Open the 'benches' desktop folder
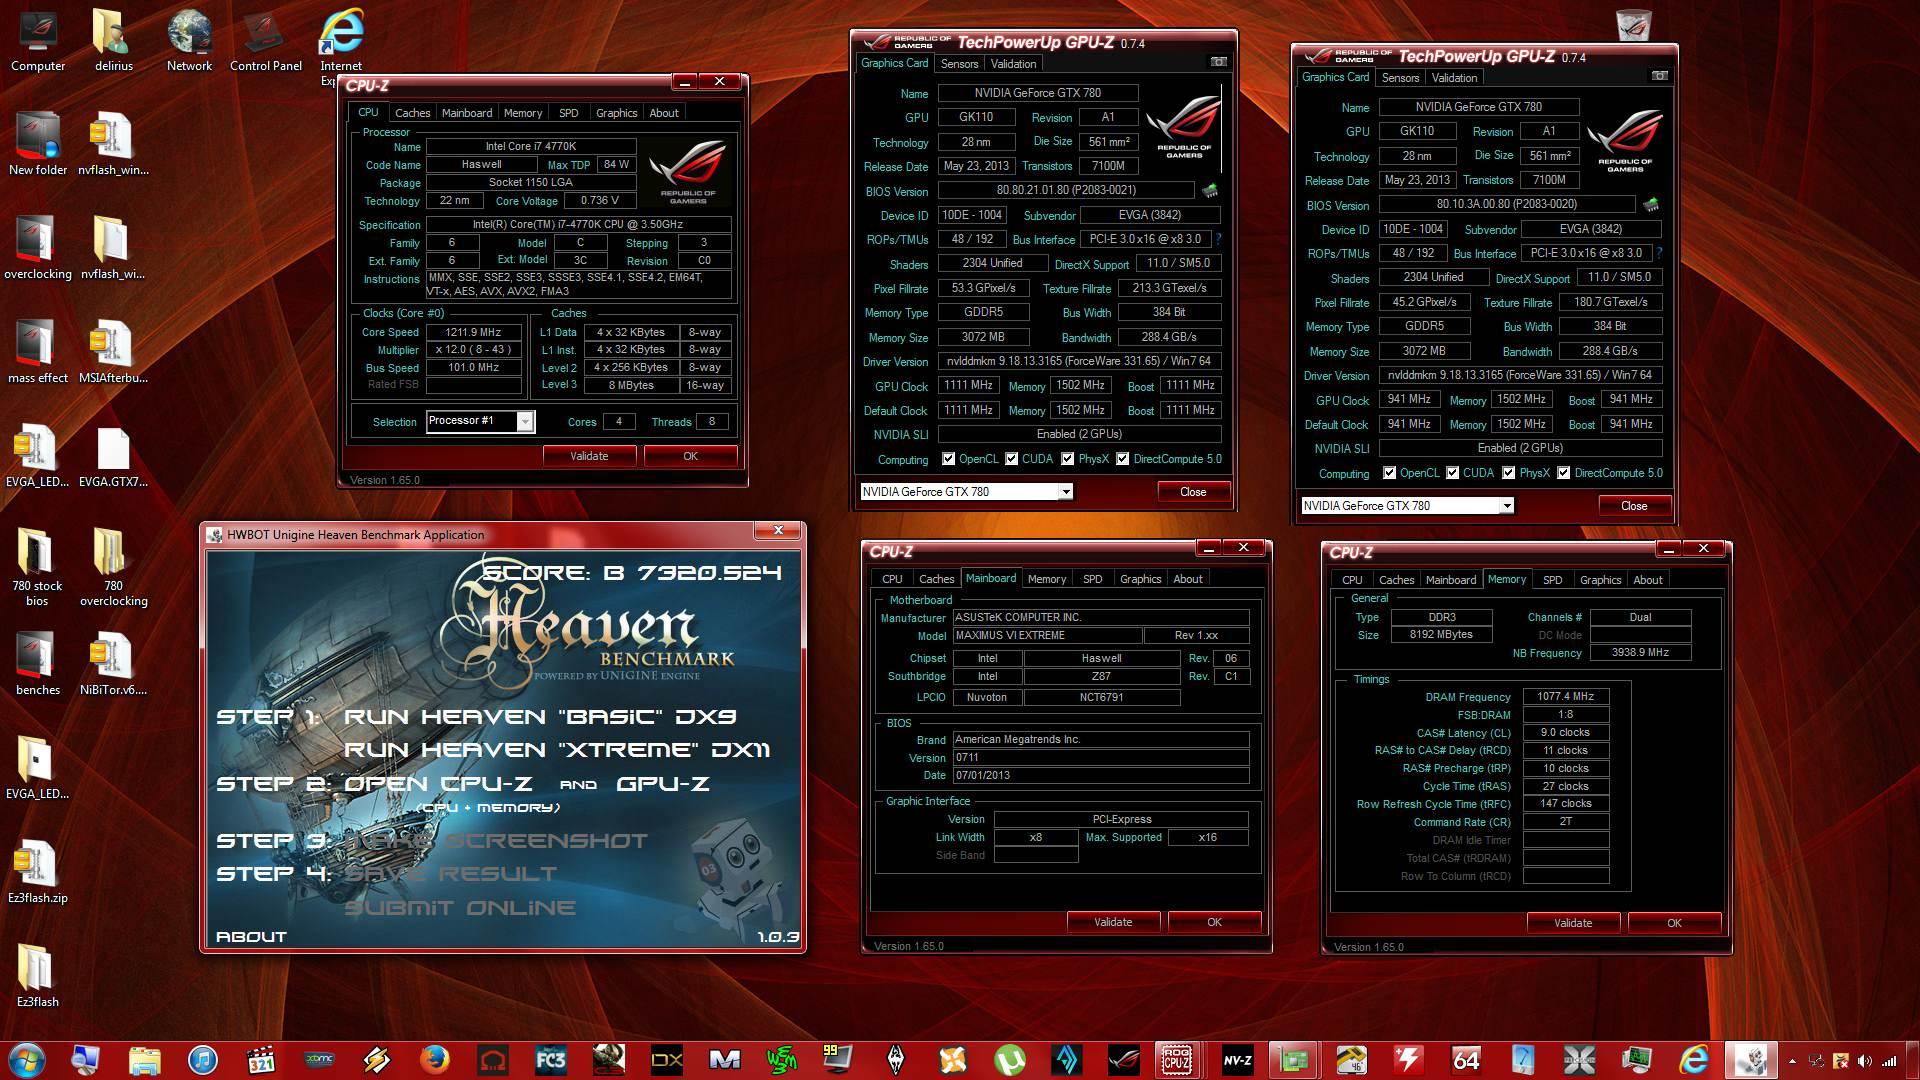This screenshot has height=1080, width=1920. pos(38,664)
